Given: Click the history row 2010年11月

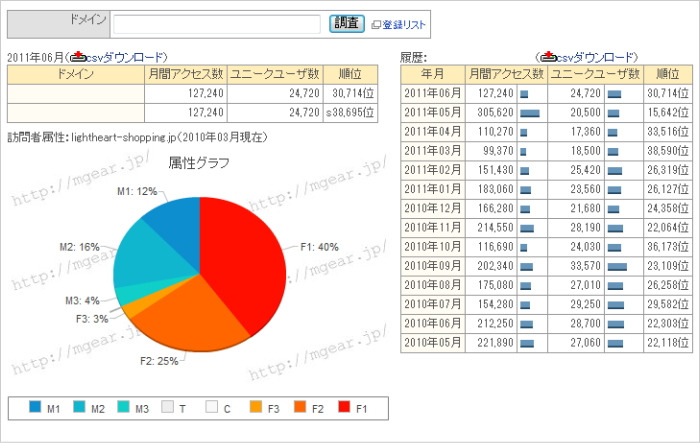Looking at the screenshot, I should (x=546, y=228).
